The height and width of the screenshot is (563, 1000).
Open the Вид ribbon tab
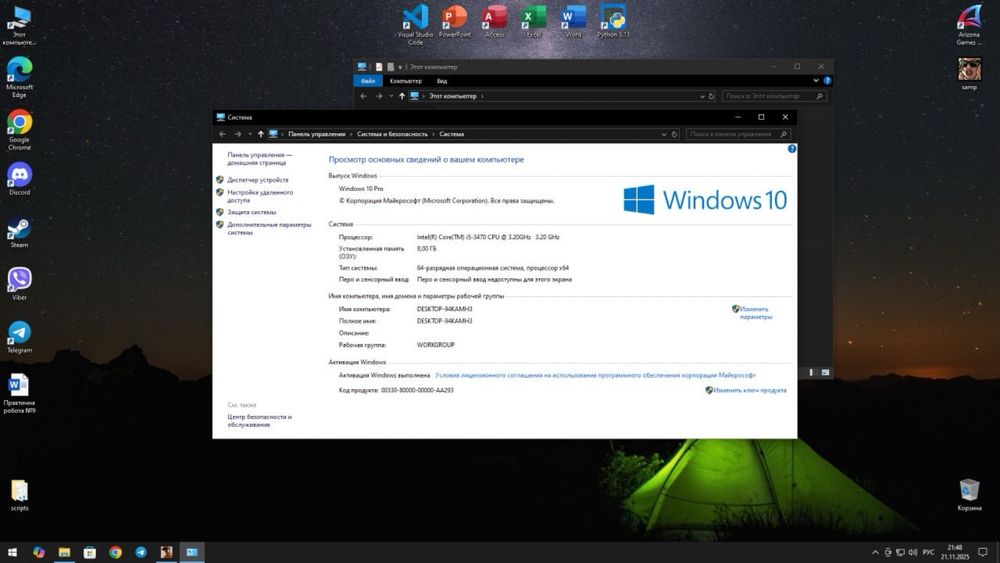point(442,81)
